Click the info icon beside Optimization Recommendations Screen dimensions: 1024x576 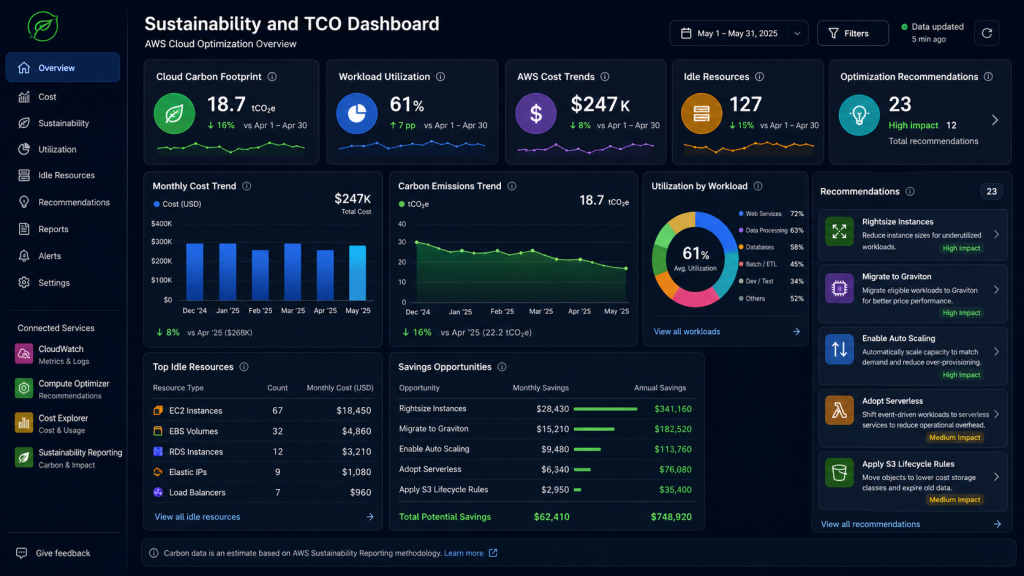pyautogui.click(x=989, y=76)
